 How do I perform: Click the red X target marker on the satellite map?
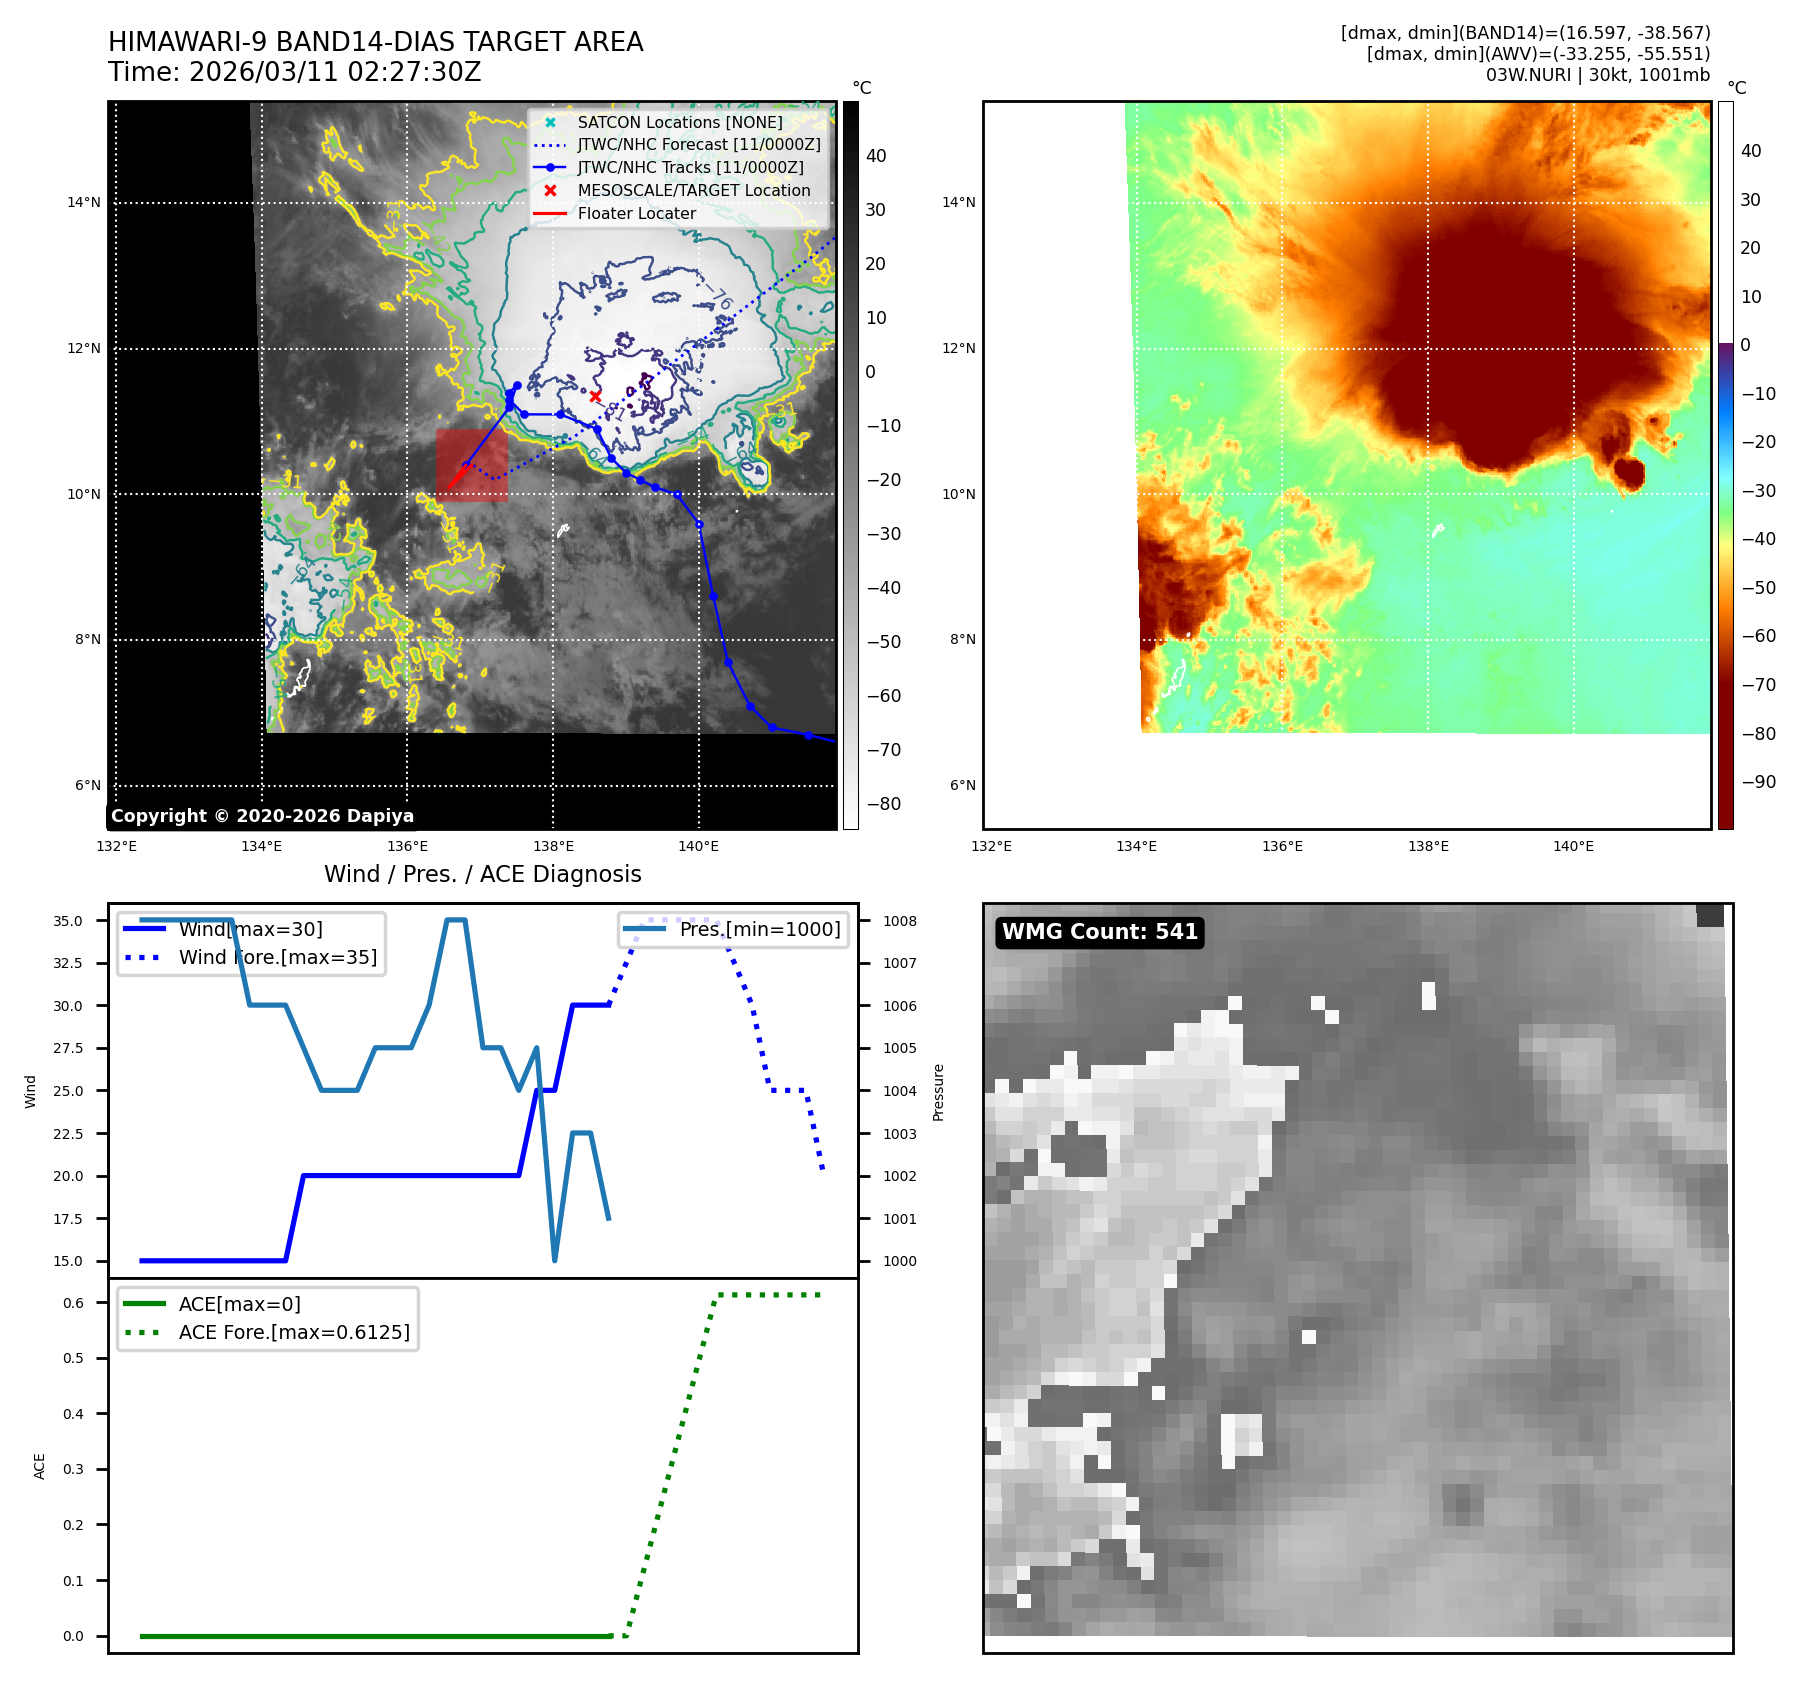(595, 396)
